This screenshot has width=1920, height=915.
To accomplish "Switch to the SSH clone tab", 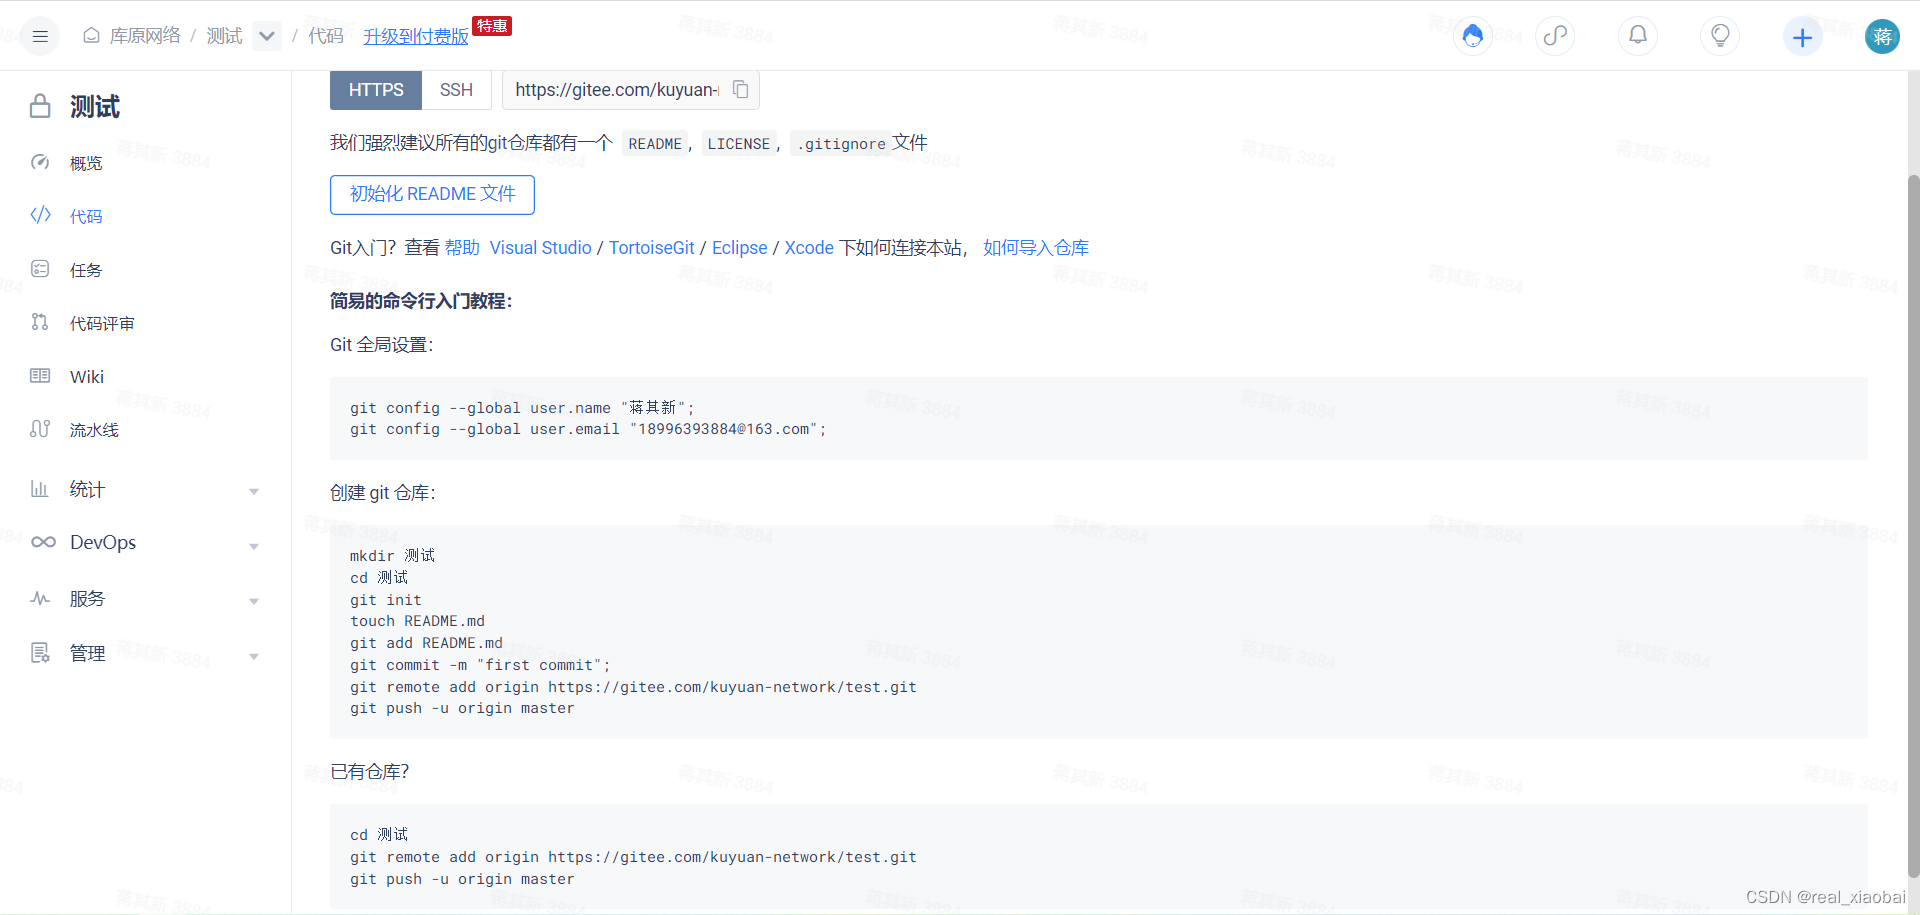I will click(456, 90).
